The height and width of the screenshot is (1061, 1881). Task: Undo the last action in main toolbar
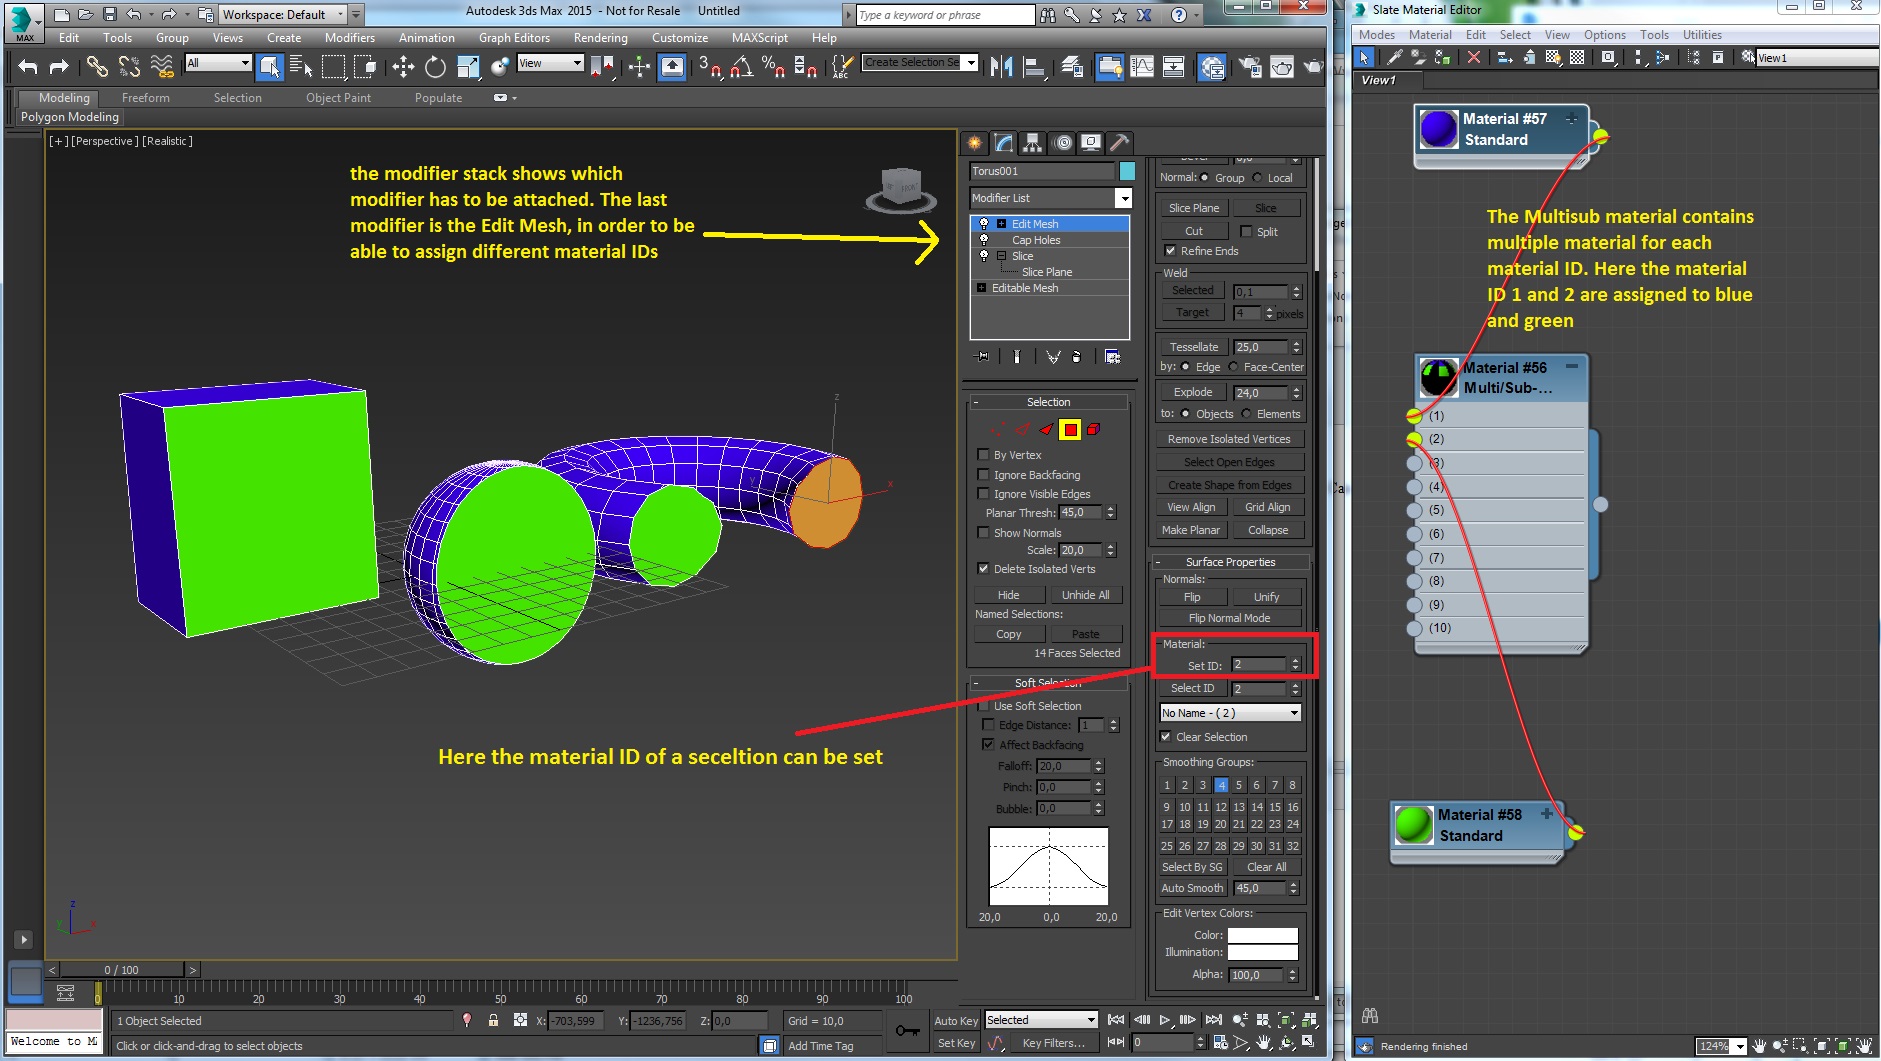[28, 67]
